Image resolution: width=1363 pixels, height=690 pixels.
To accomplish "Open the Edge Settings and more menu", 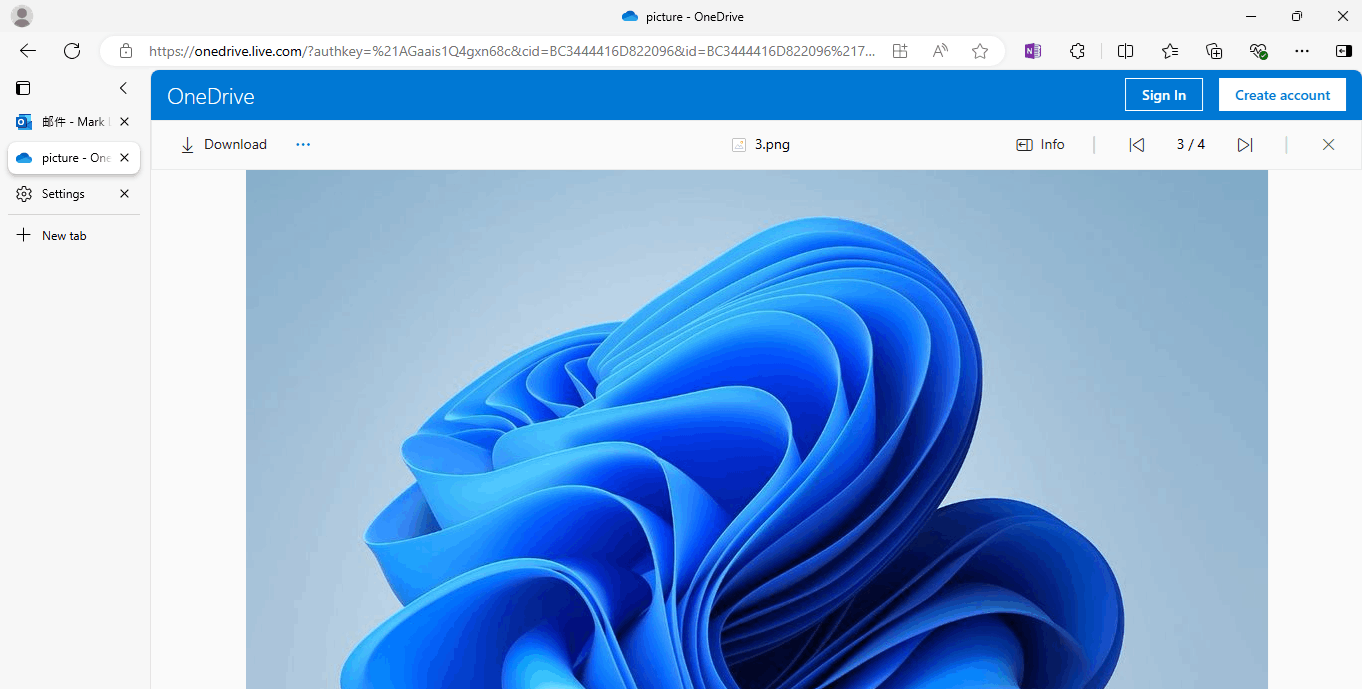I will [x=1301, y=51].
